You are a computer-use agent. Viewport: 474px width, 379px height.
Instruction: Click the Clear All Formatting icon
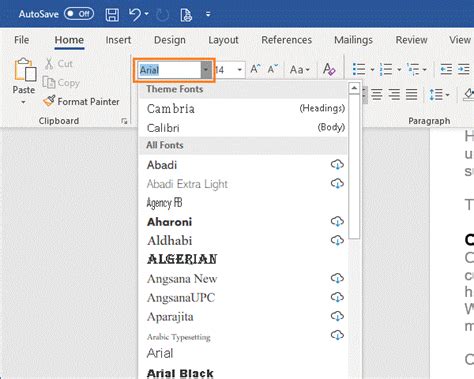(x=329, y=69)
